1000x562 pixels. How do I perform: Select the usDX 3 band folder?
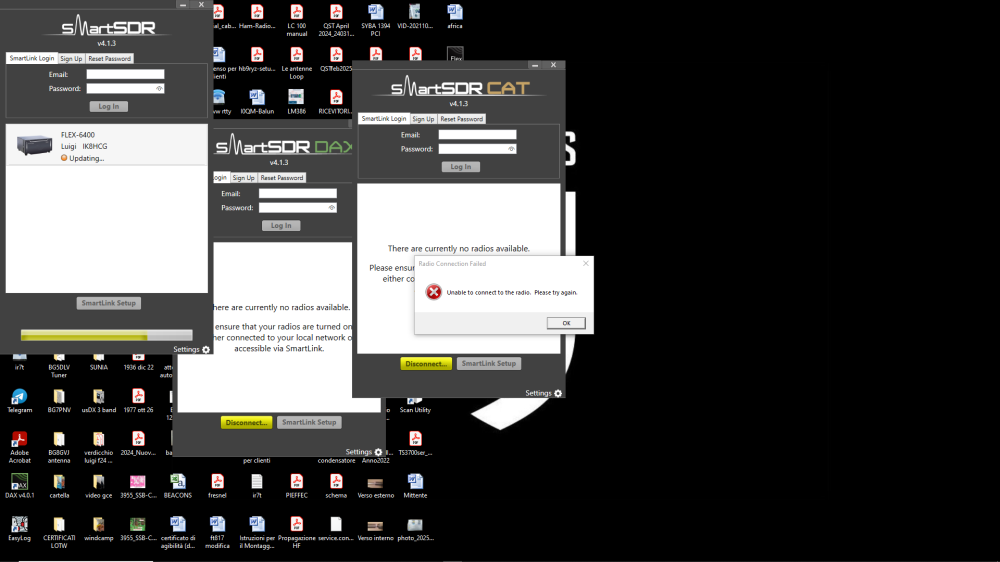tap(98, 401)
